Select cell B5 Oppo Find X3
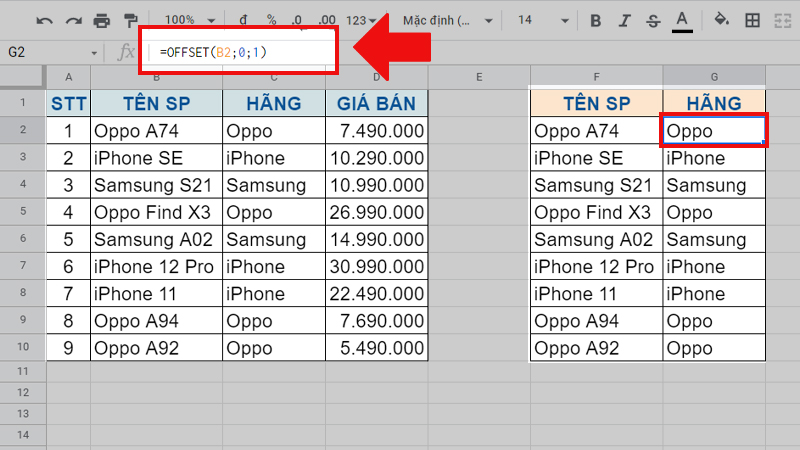The width and height of the screenshot is (800, 450). coord(157,212)
